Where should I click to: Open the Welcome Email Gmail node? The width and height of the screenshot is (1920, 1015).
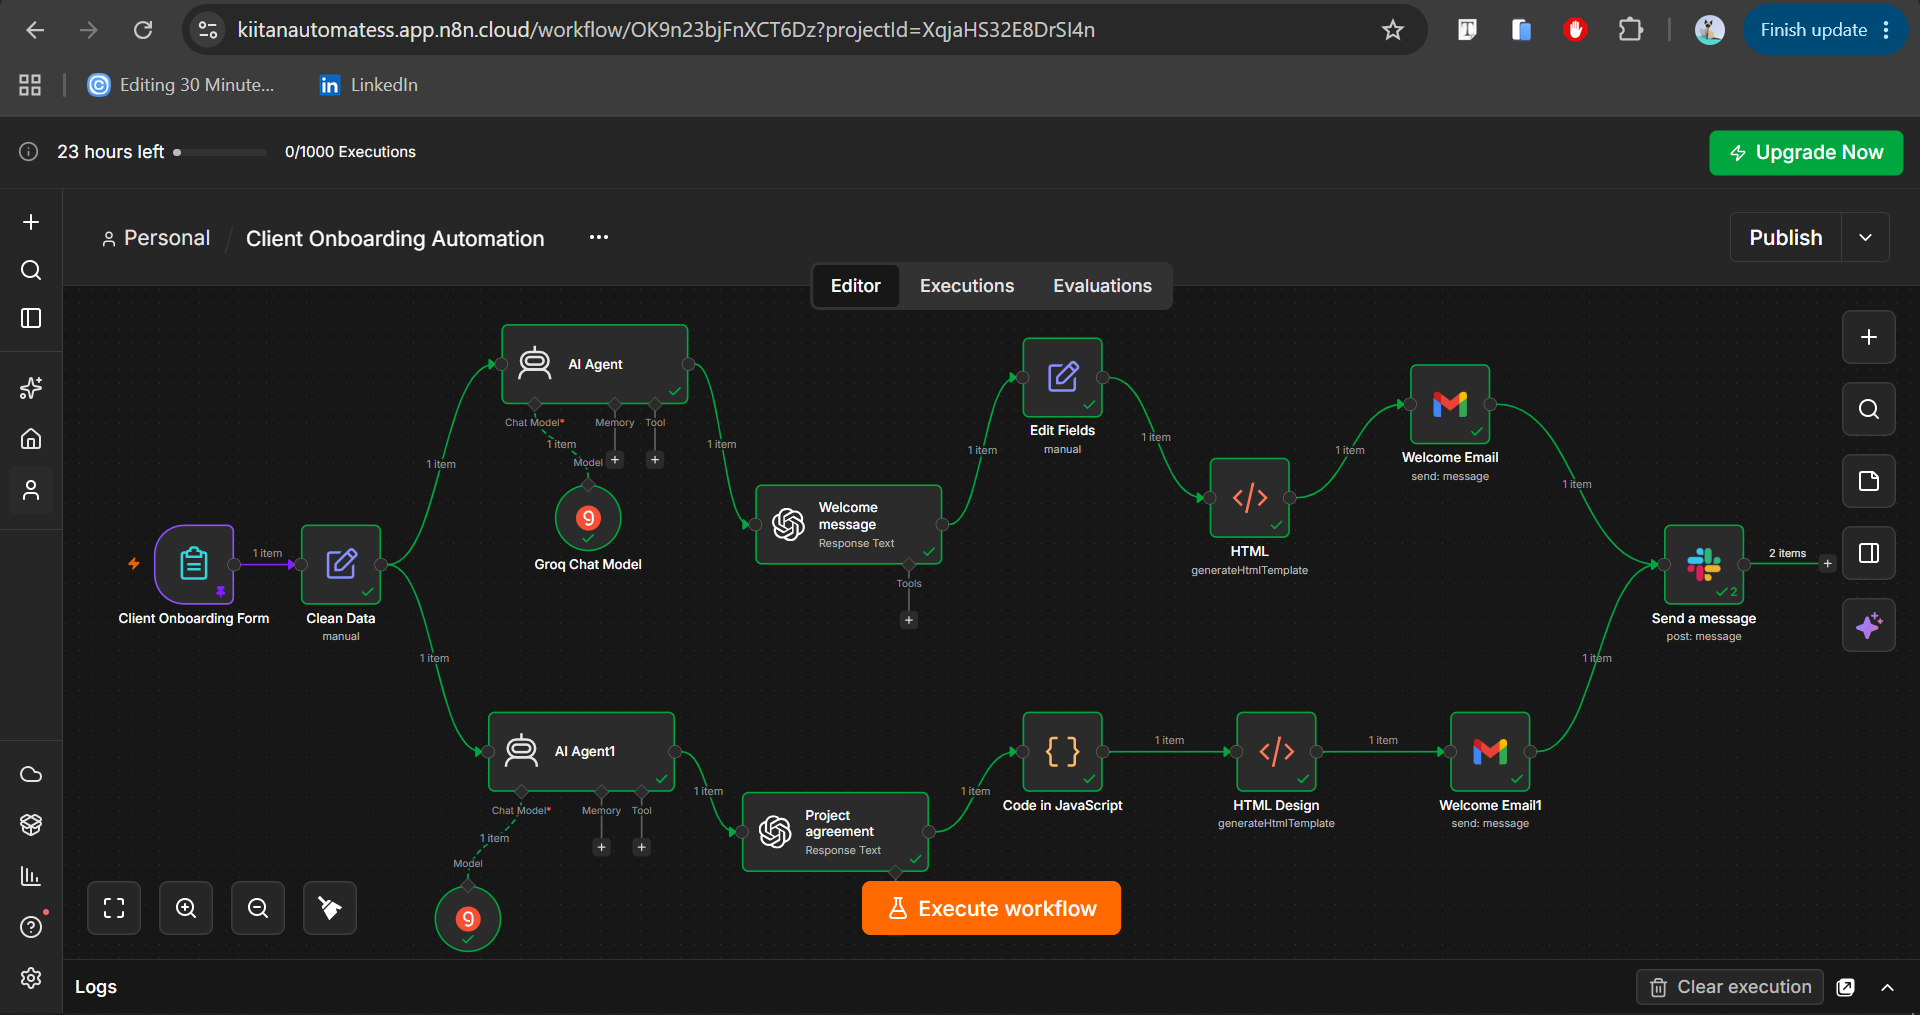[1450, 404]
